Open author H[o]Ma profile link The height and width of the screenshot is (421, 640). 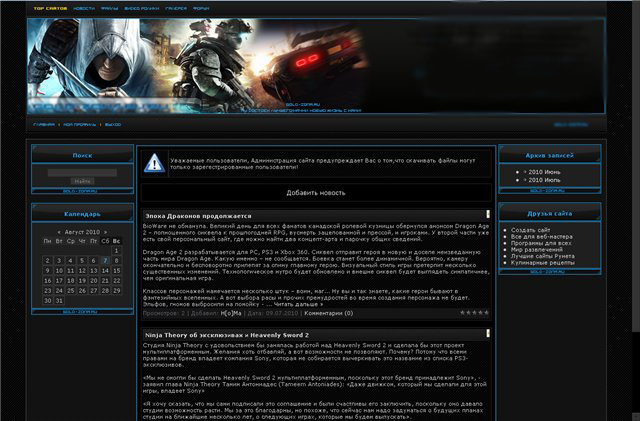click(231, 313)
